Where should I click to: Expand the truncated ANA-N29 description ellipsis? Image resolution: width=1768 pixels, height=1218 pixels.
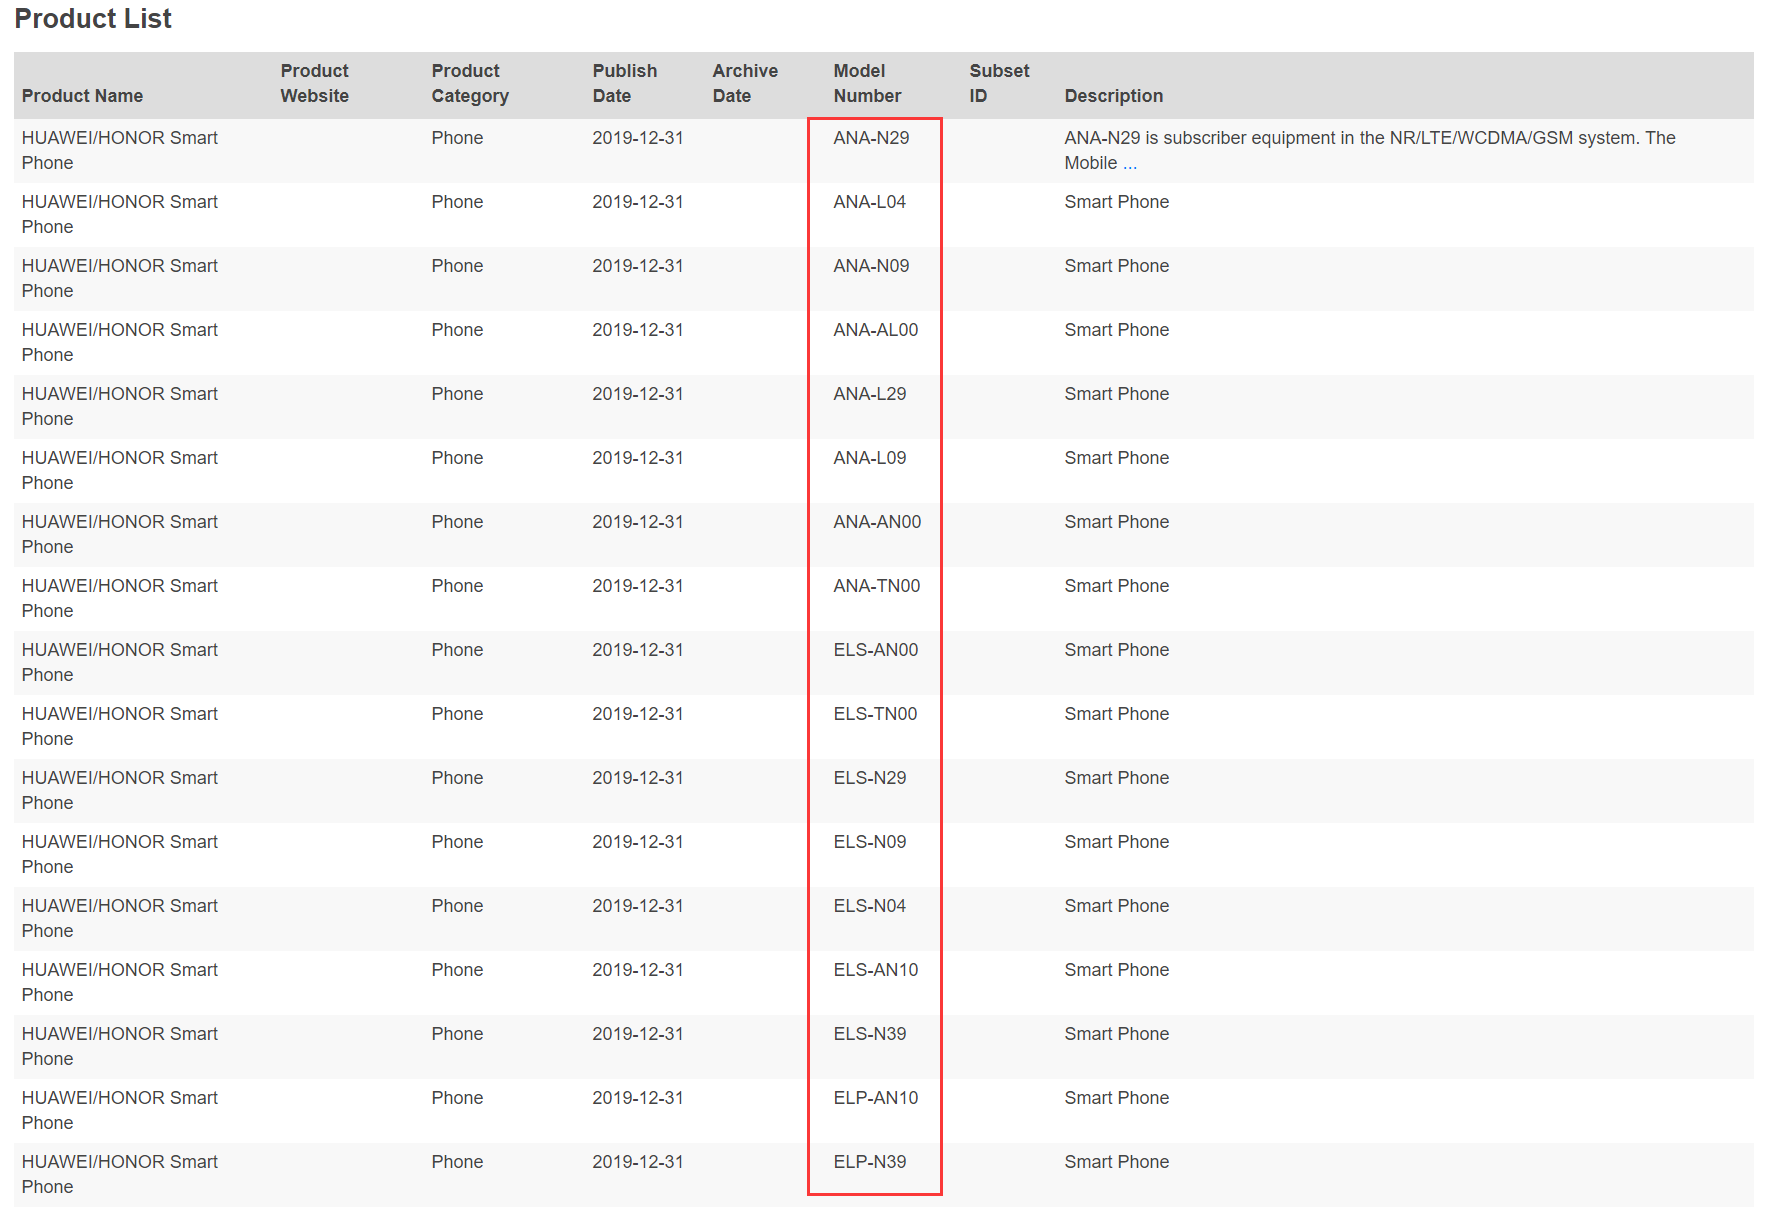point(1129,164)
